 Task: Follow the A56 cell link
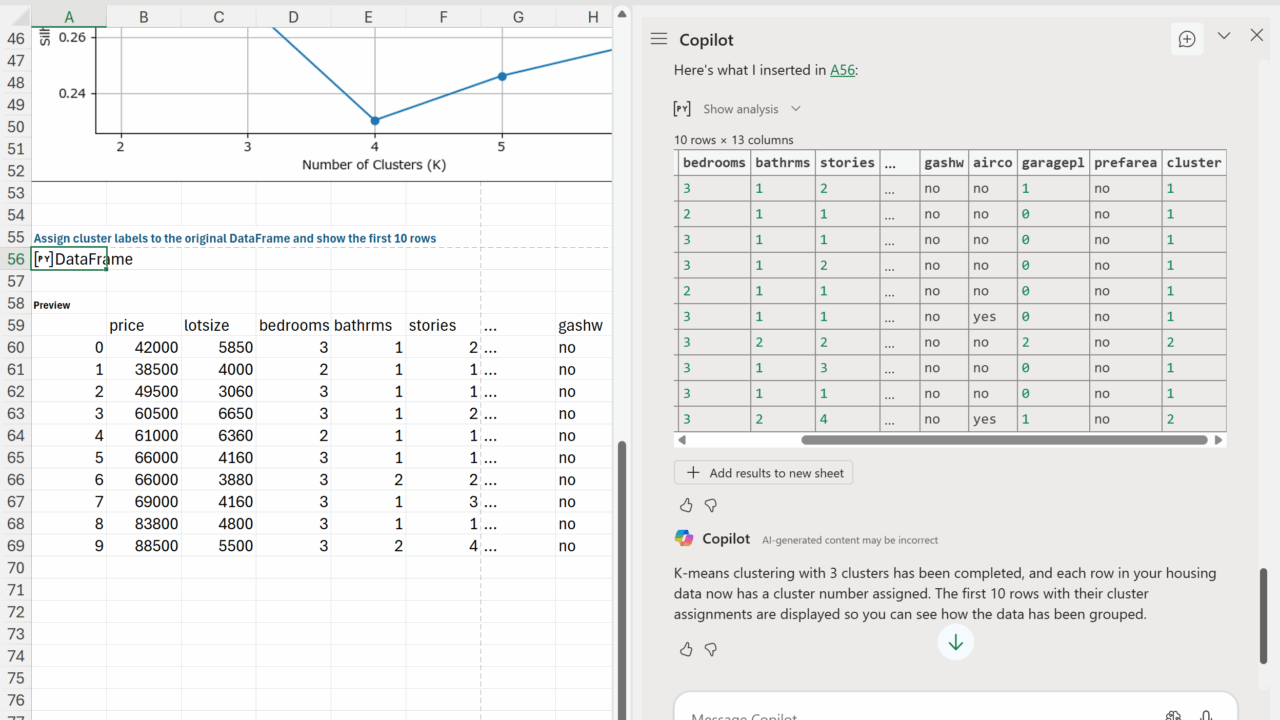842,70
